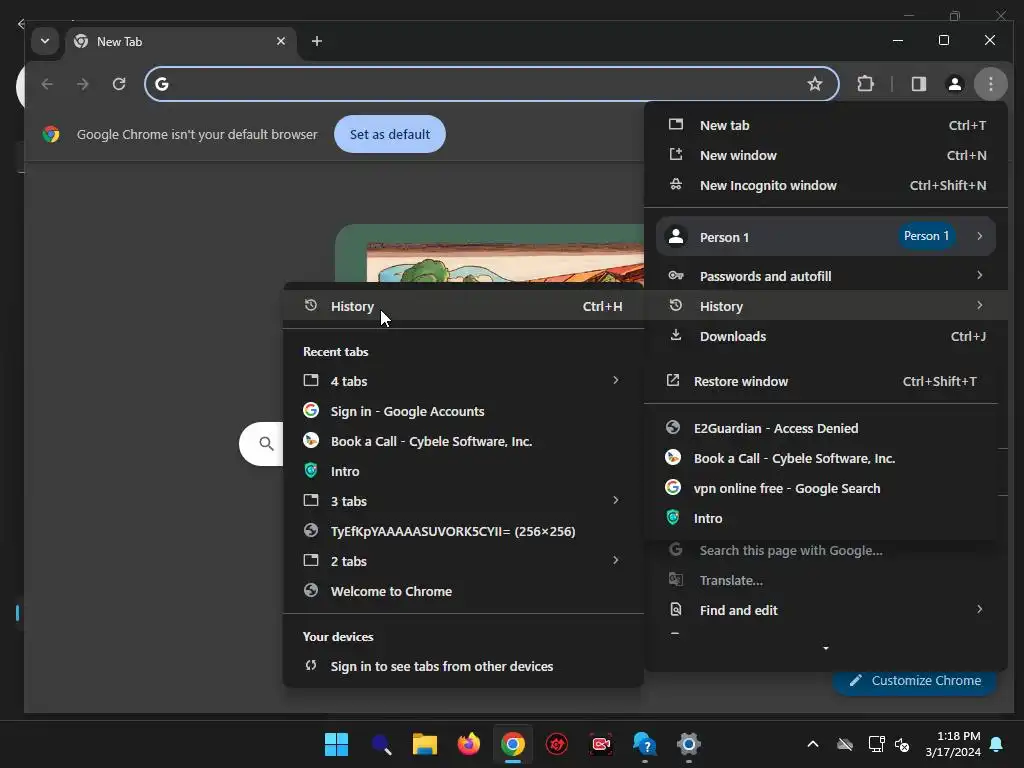The image size is (1024, 768).
Task: Expand the History entry in main menu
Action: (x=826, y=306)
